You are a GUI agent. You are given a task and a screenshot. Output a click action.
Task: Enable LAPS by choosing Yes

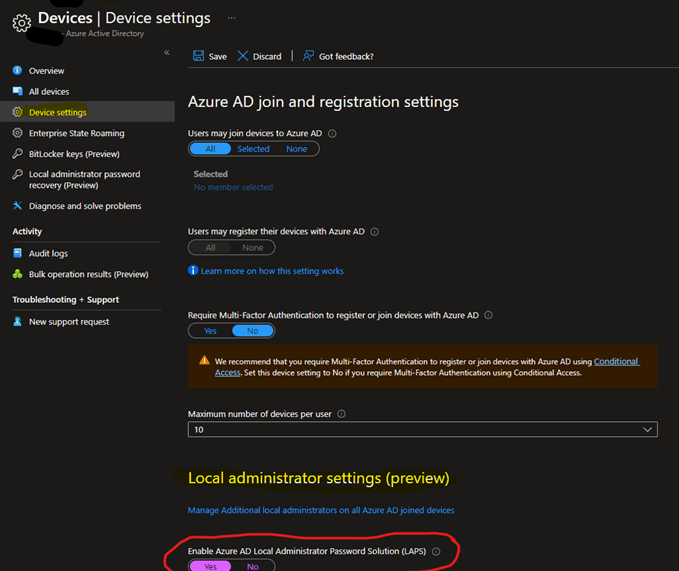(x=210, y=566)
